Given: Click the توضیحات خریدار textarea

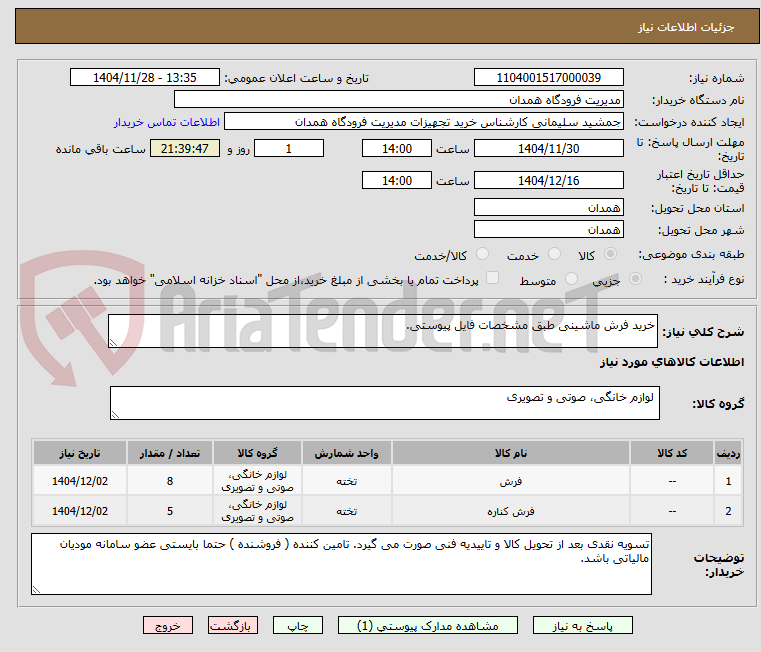Looking at the screenshot, I should [x=341, y=564].
